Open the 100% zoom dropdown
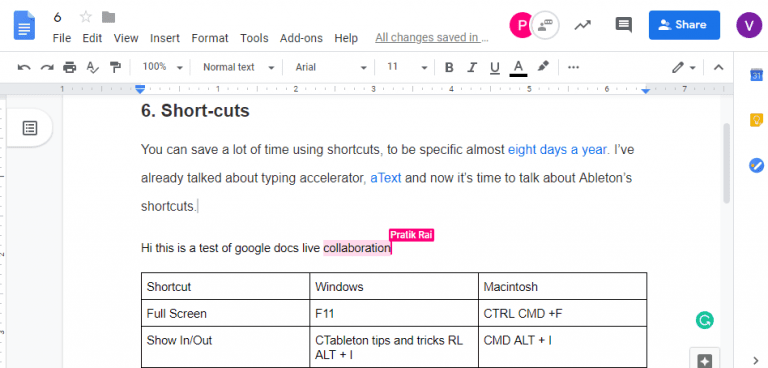768x368 pixels. click(x=162, y=67)
